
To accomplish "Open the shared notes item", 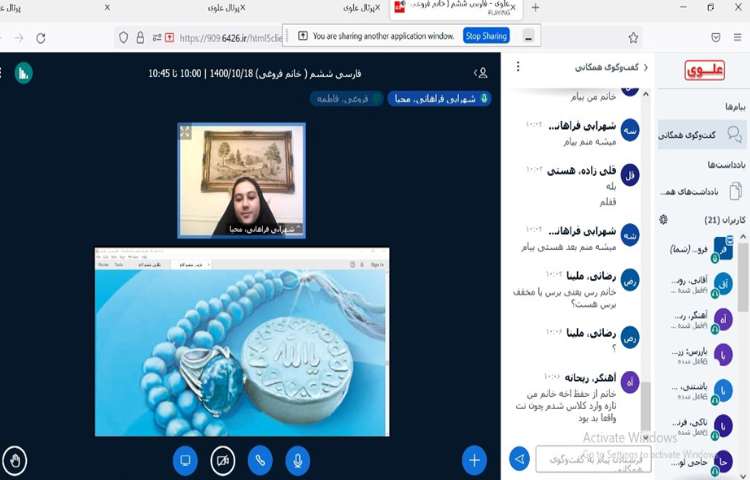I will (700, 191).
